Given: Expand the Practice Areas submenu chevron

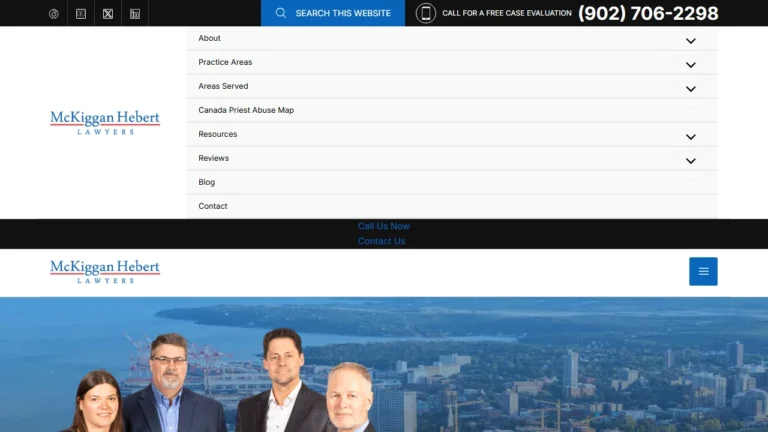Looking at the screenshot, I should click(x=691, y=65).
